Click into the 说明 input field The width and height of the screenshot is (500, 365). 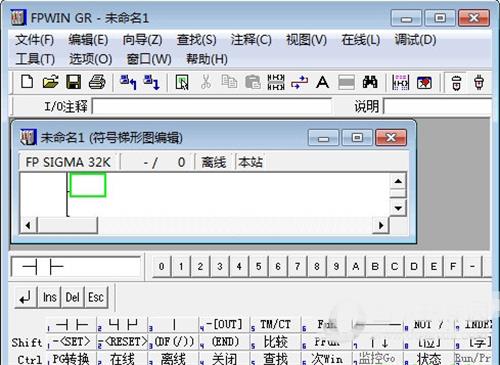point(438,107)
